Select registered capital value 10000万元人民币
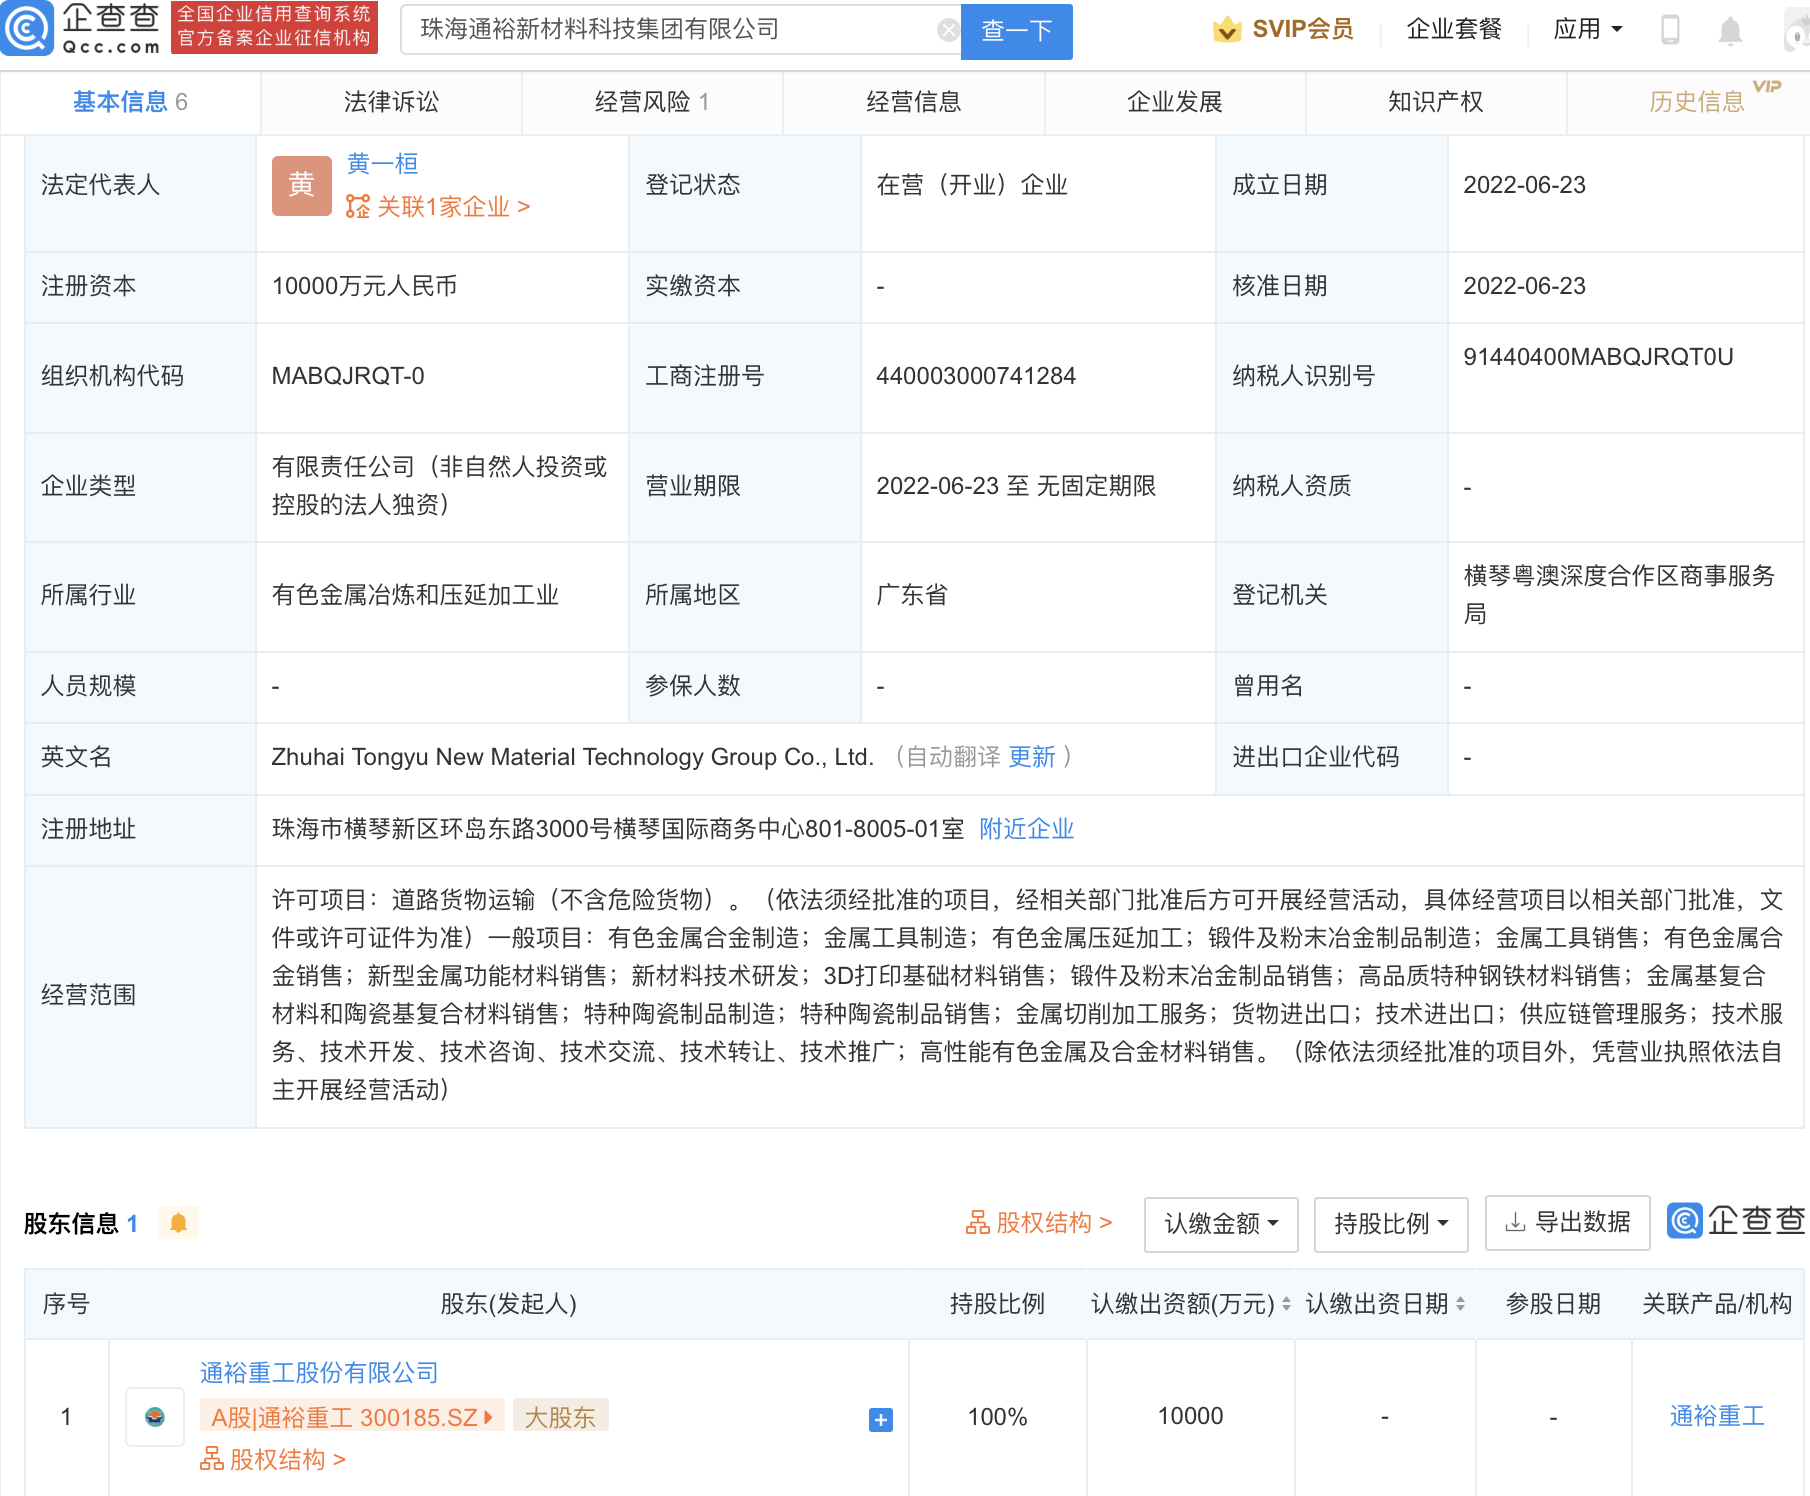The width and height of the screenshot is (1810, 1496). click(x=364, y=286)
